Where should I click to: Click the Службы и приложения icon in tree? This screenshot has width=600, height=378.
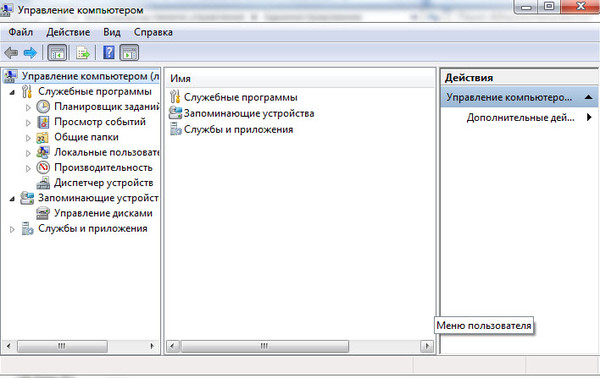pyautogui.click(x=27, y=229)
